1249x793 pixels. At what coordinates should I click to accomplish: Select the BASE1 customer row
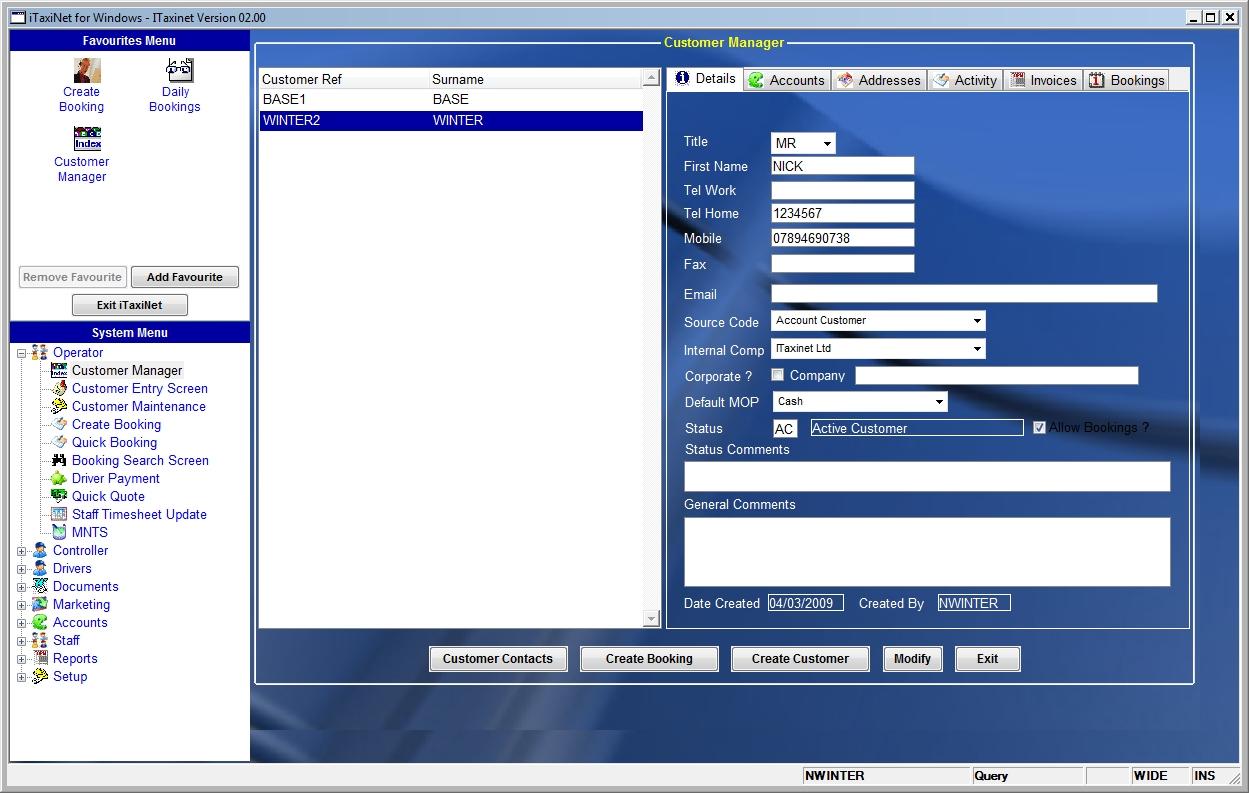click(x=451, y=100)
